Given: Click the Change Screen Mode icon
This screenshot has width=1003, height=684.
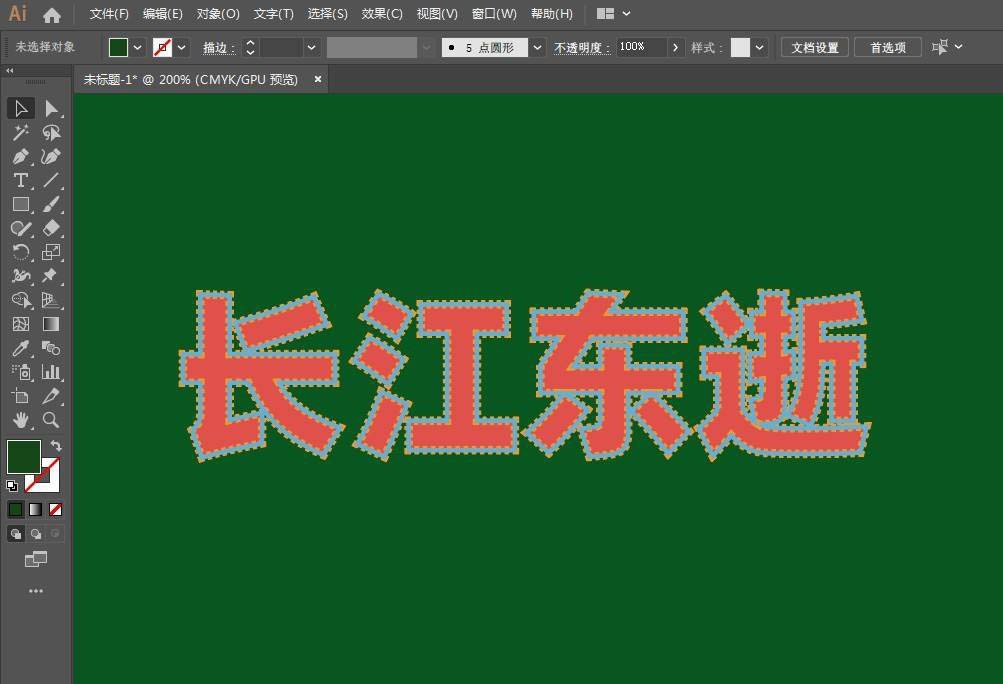Looking at the screenshot, I should [x=36, y=560].
